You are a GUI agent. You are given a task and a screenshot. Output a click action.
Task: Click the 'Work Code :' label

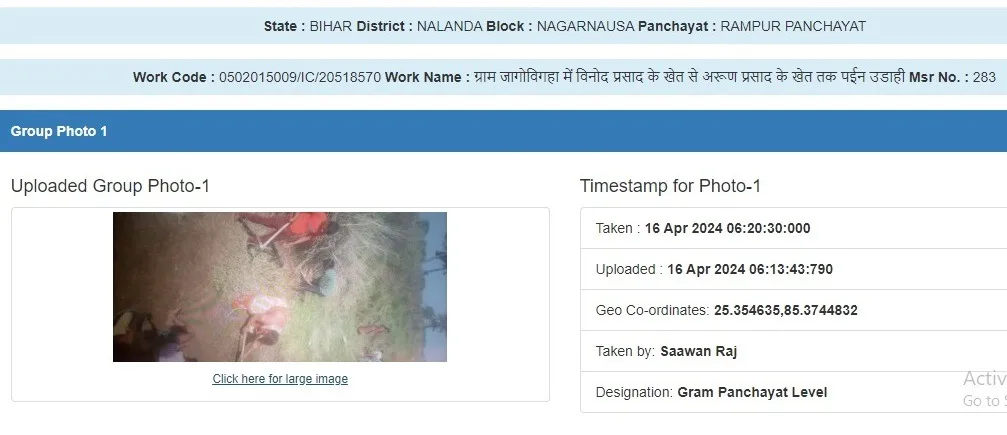[x=174, y=77]
